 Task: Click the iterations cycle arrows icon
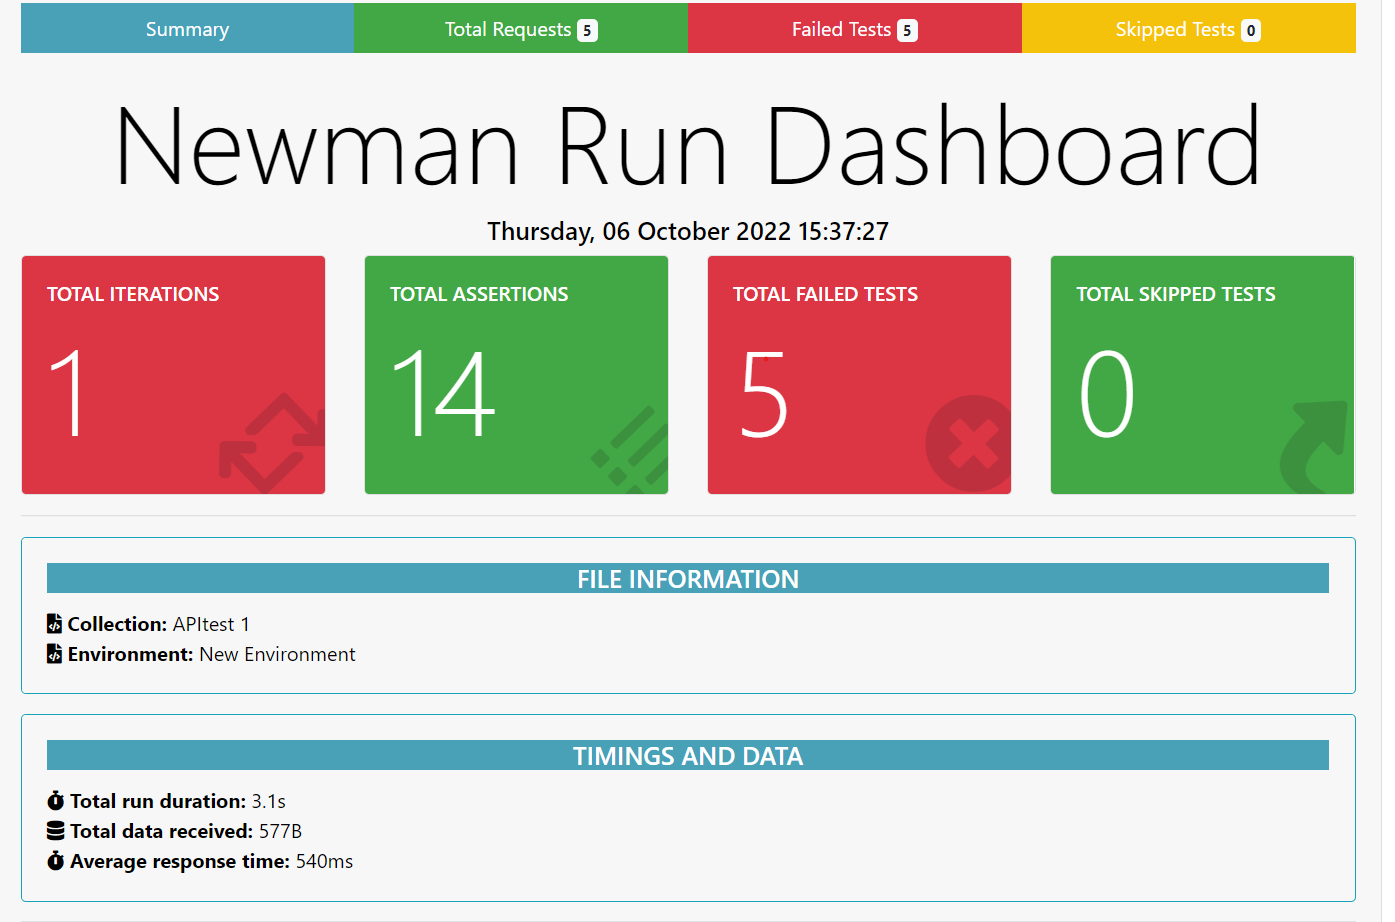pyautogui.click(x=272, y=443)
